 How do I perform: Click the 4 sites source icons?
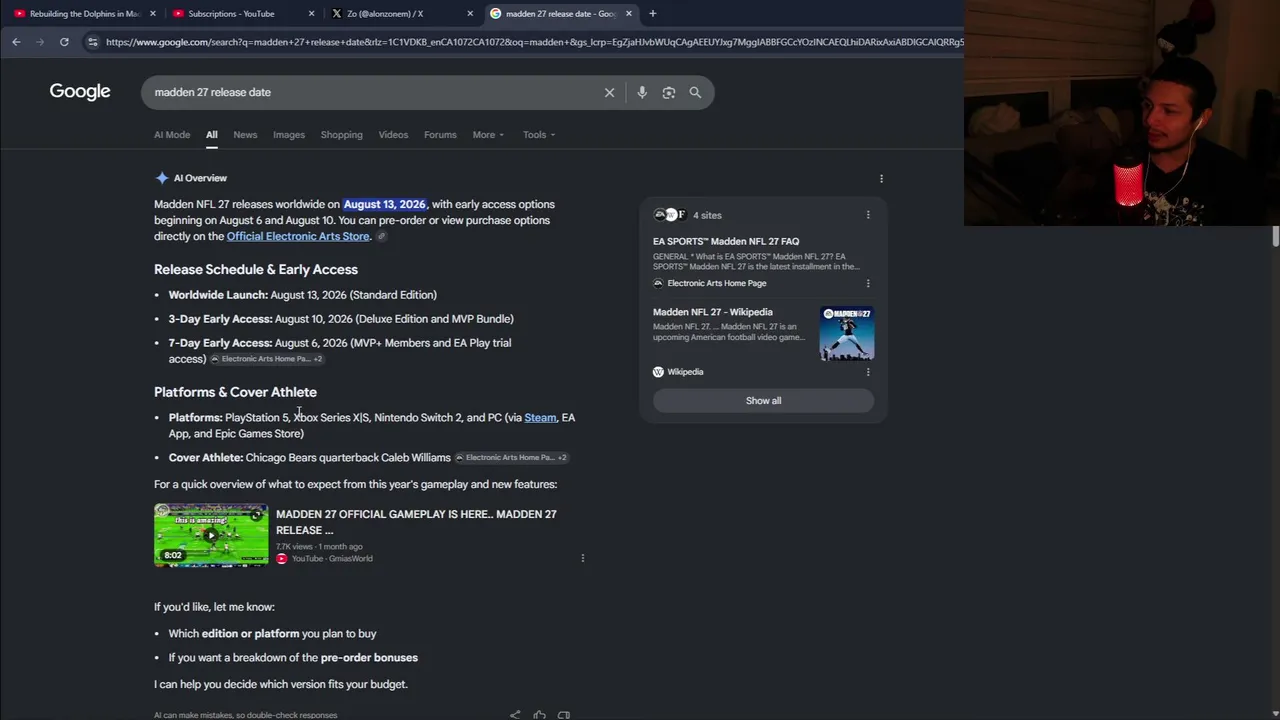pyautogui.click(x=669, y=215)
